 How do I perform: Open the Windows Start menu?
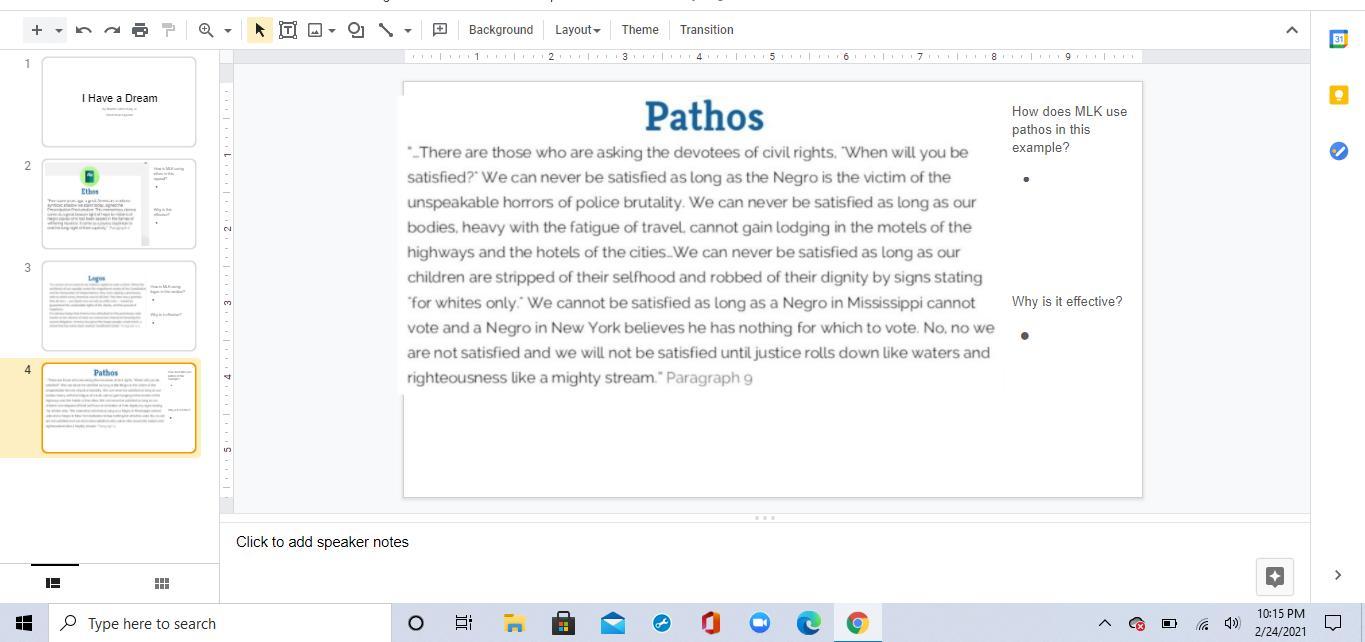tap(24, 623)
